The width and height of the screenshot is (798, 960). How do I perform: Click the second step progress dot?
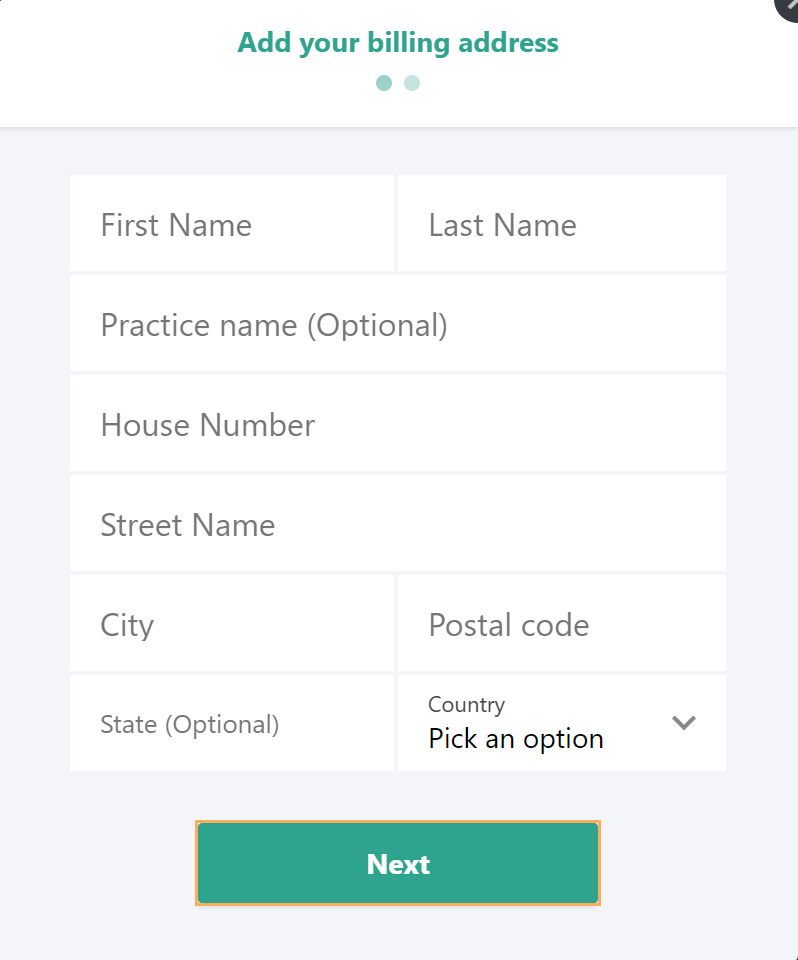coord(412,83)
